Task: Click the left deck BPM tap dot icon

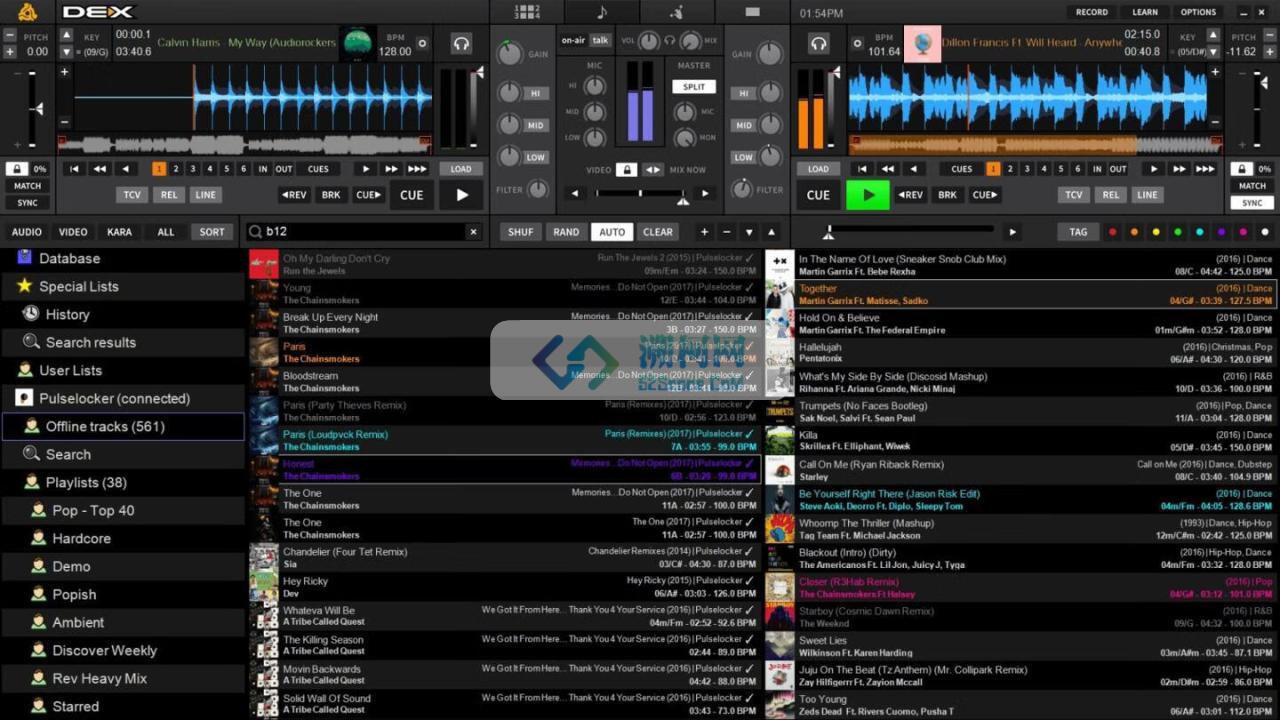Action: 422,44
